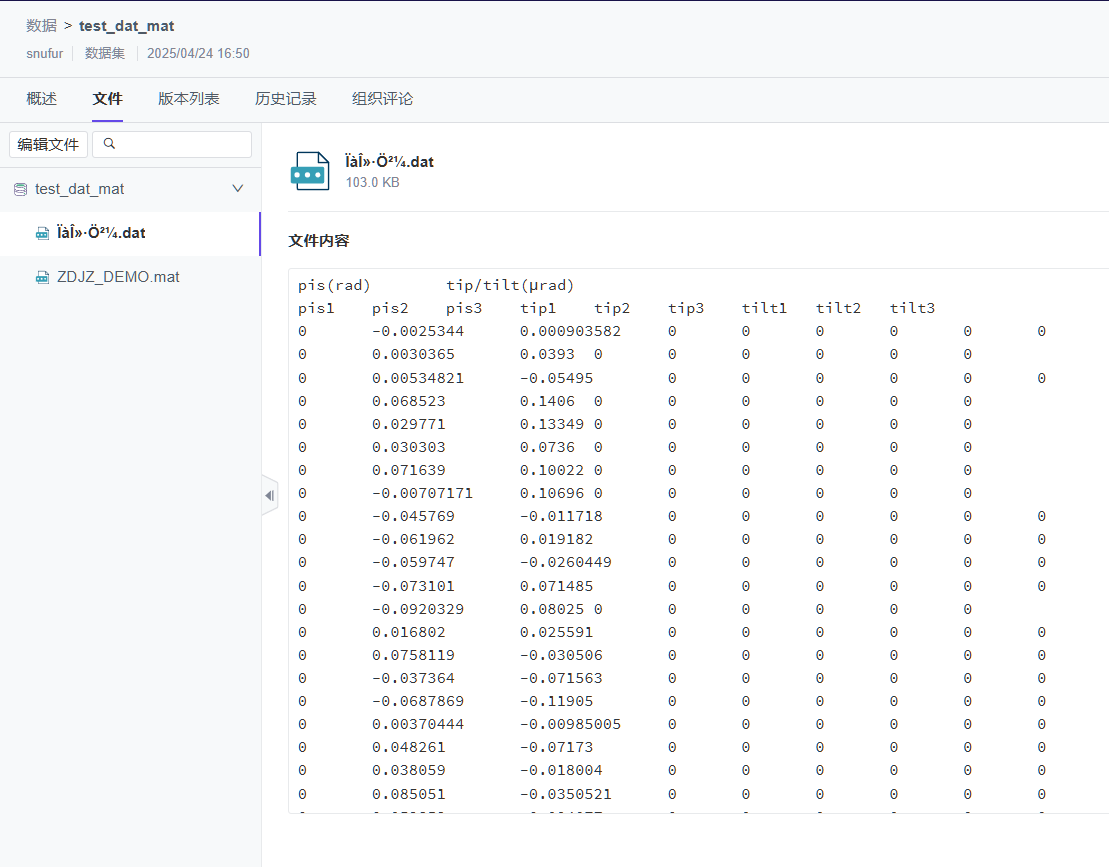Click the value 0.030303
The height and width of the screenshot is (867, 1109).
pos(409,448)
